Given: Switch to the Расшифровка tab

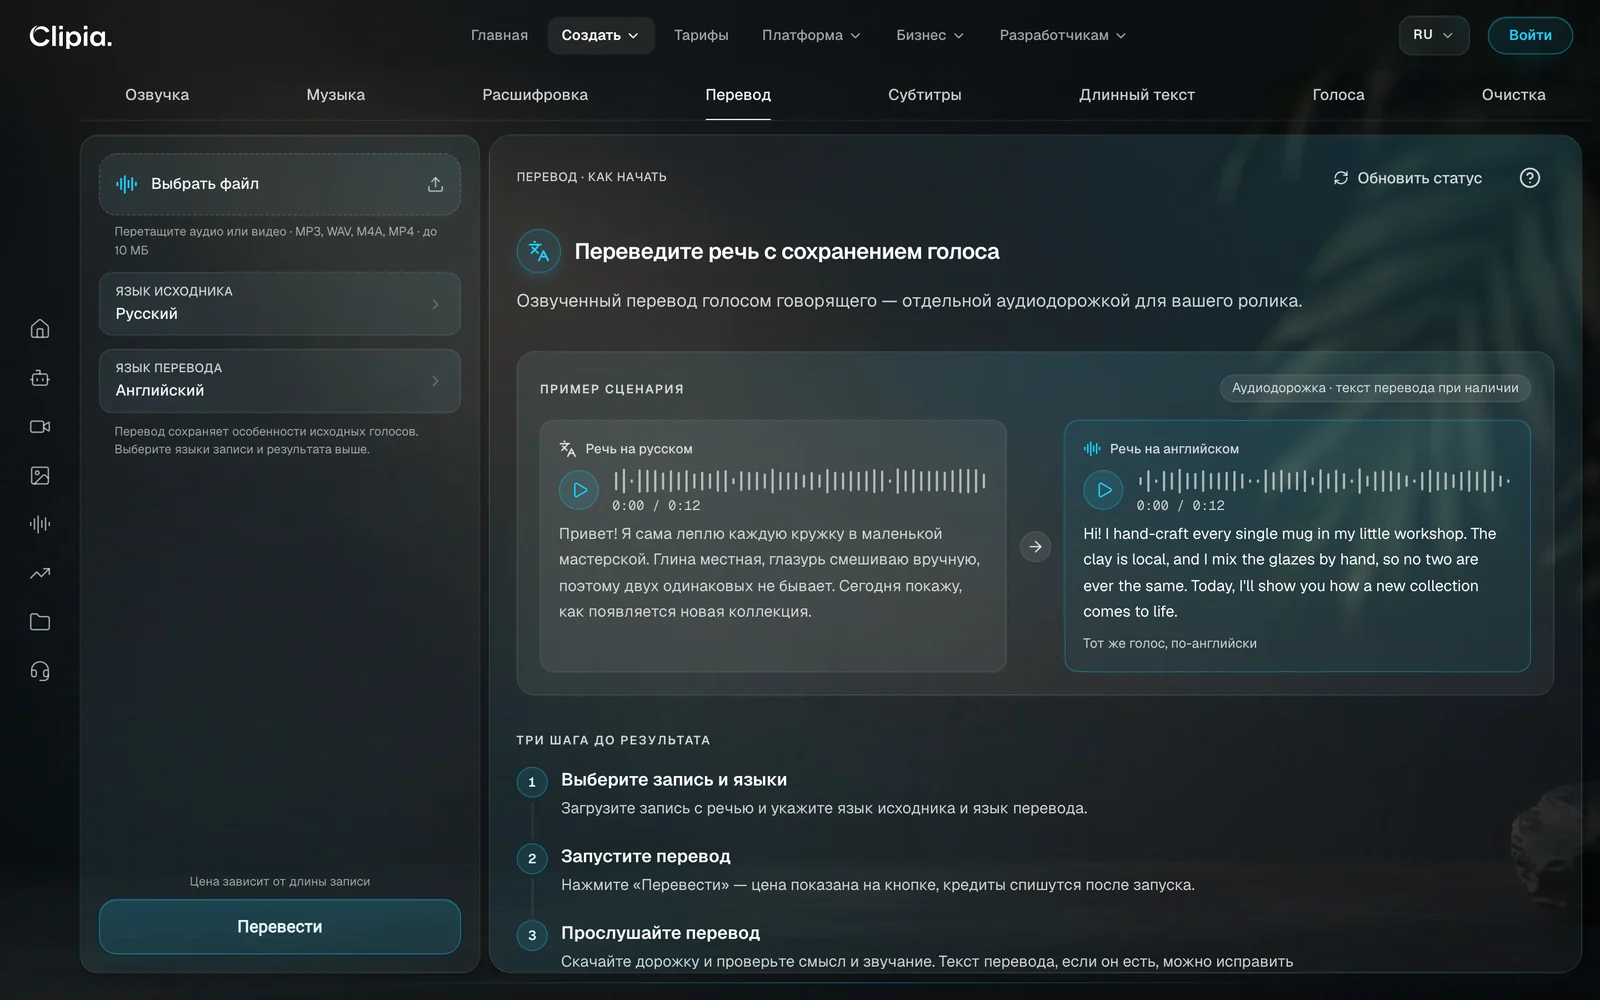Looking at the screenshot, I should [535, 95].
